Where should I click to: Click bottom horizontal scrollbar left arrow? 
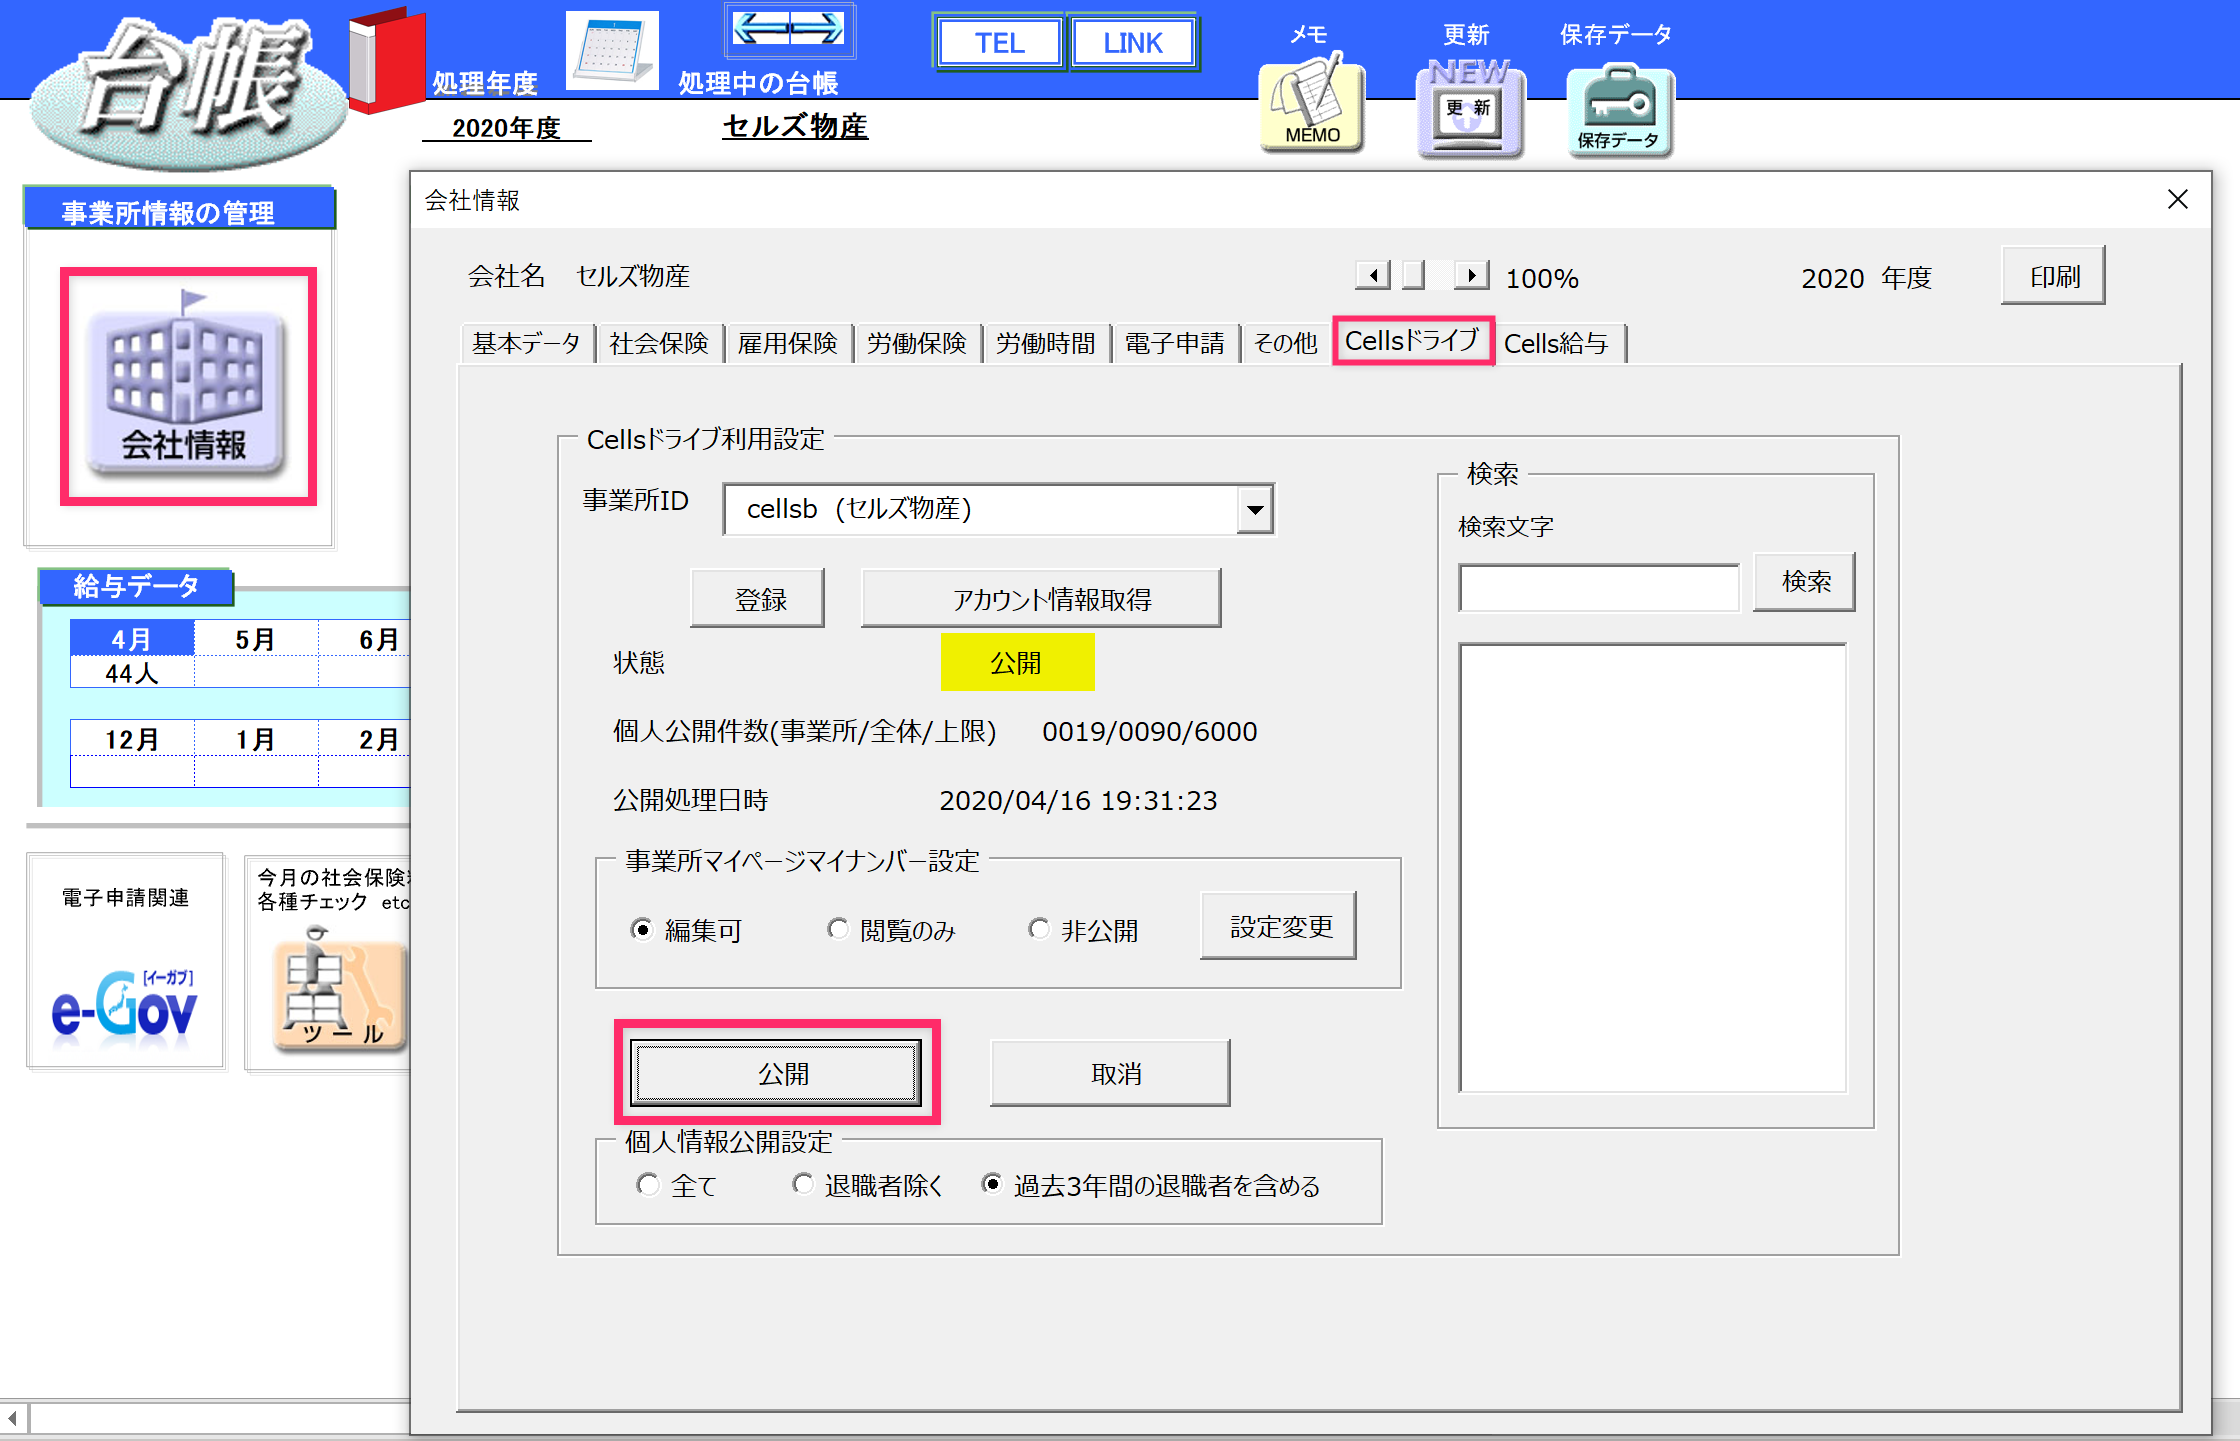pyautogui.click(x=12, y=1418)
